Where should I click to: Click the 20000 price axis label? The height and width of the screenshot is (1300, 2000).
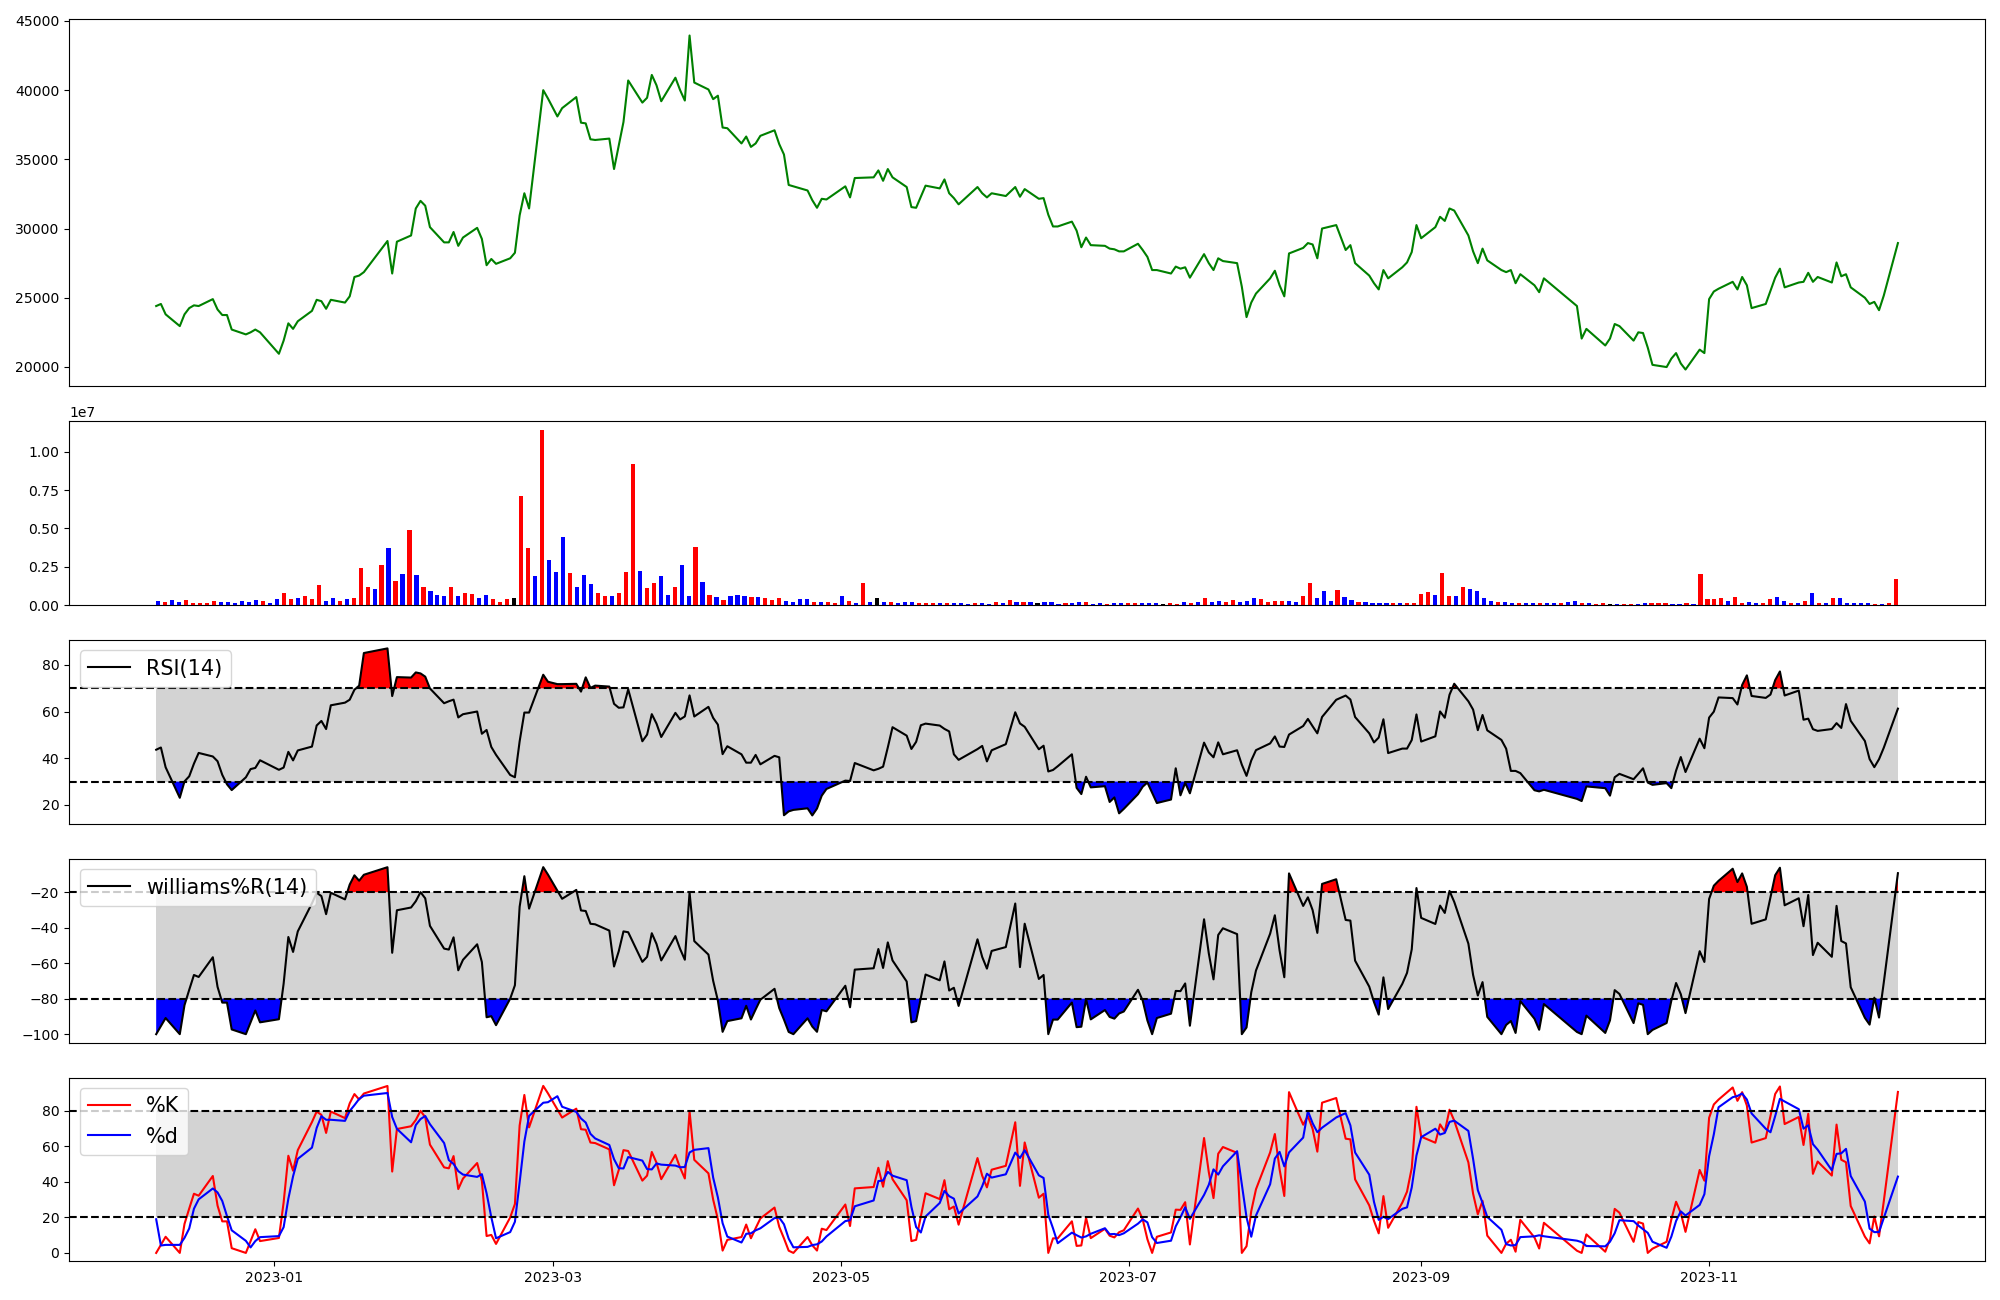[x=38, y=367]
